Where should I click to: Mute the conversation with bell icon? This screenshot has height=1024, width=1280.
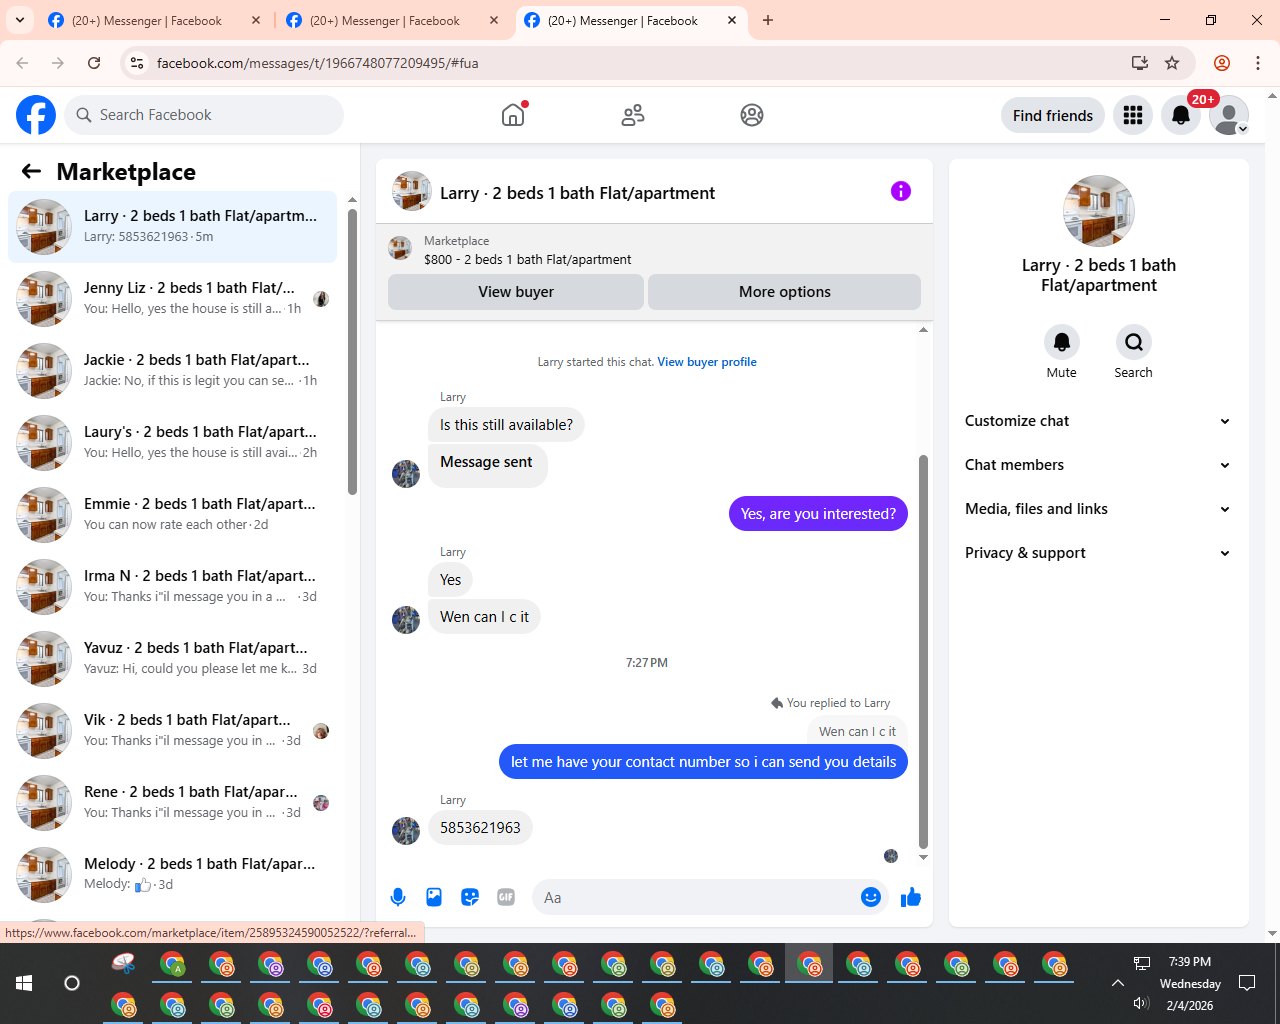1062,342
